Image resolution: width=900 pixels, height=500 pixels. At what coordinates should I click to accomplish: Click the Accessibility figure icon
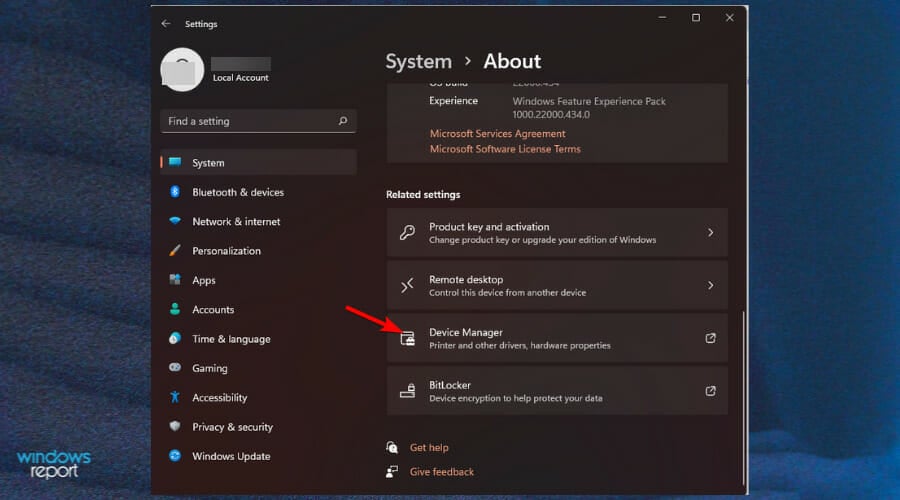click(175, 397)
